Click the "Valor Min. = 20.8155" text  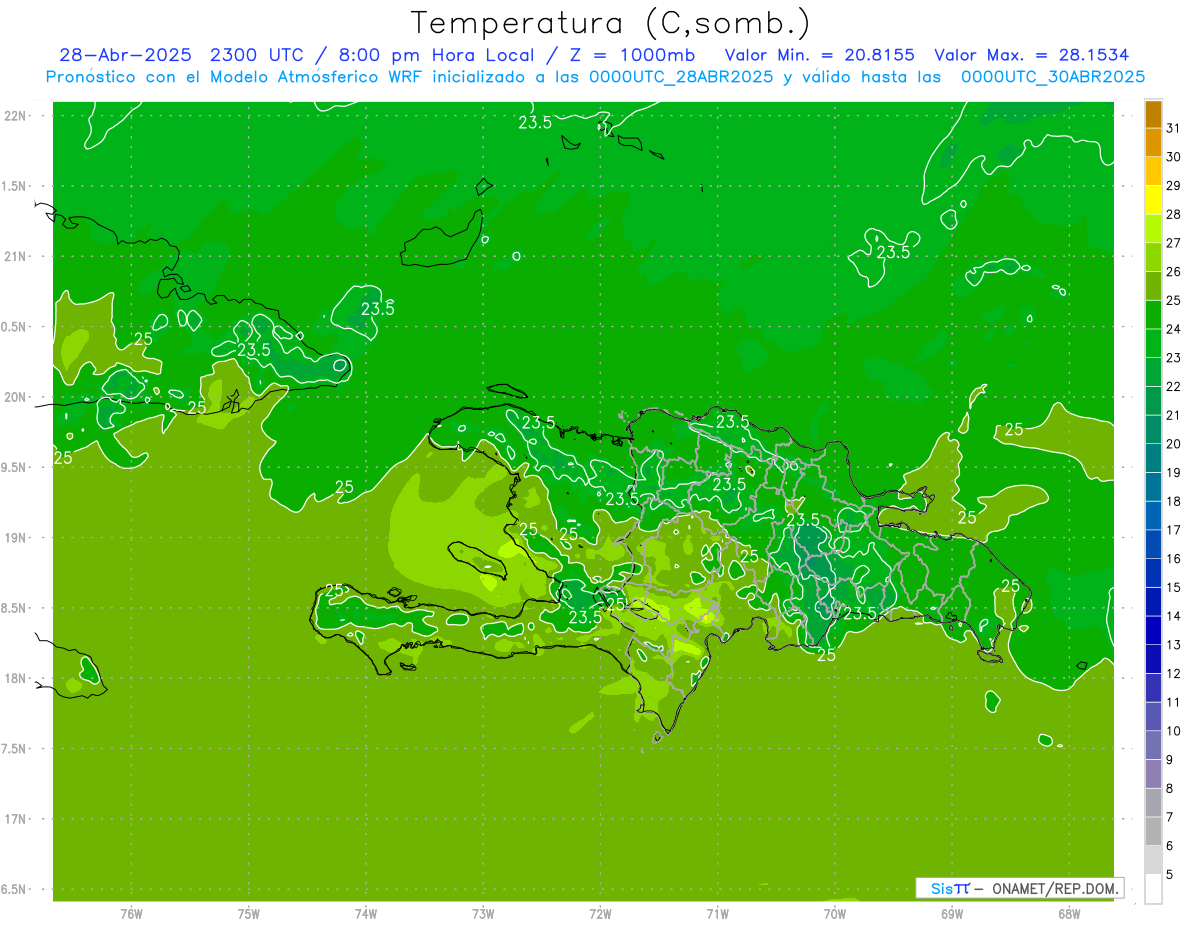(819, 55)
